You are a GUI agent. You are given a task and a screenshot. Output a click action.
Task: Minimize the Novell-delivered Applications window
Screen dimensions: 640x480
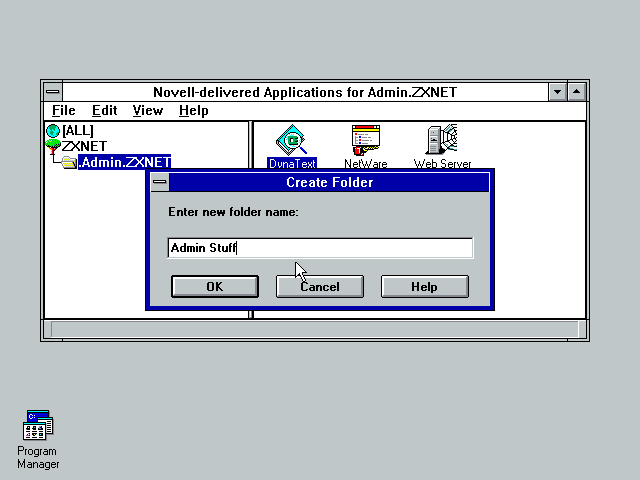pyautogui.click(x=557, y=92)
